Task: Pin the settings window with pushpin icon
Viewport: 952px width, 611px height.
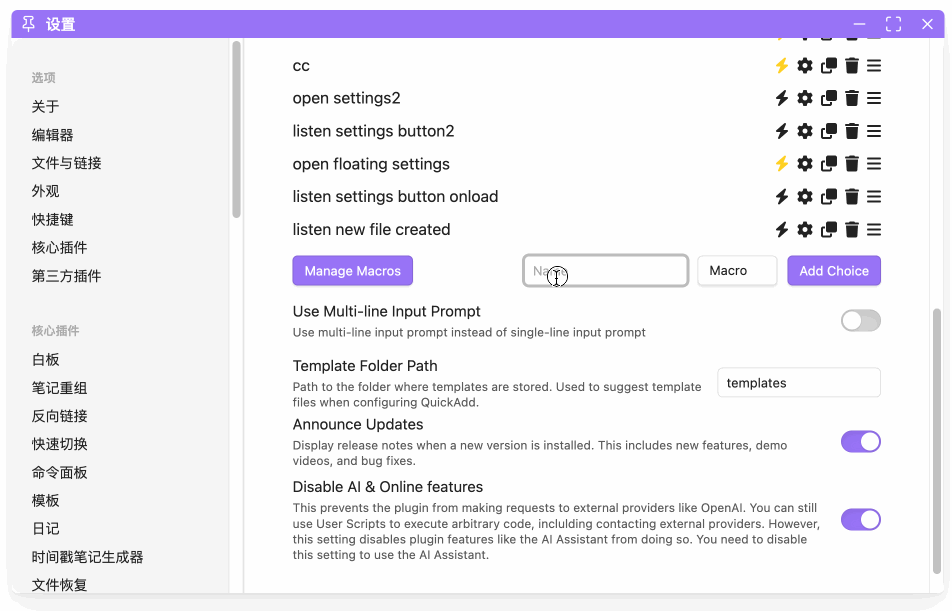Action: coord(28,24)
